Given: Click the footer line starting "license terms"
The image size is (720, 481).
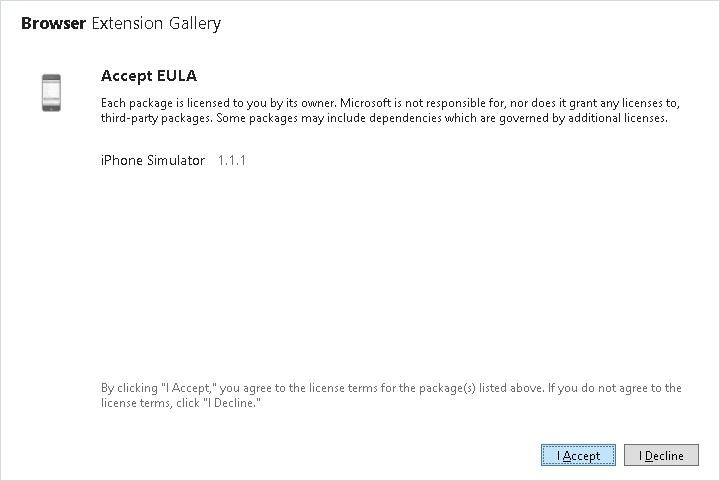Looking at the screenshot, I should (x=181, y=403).
